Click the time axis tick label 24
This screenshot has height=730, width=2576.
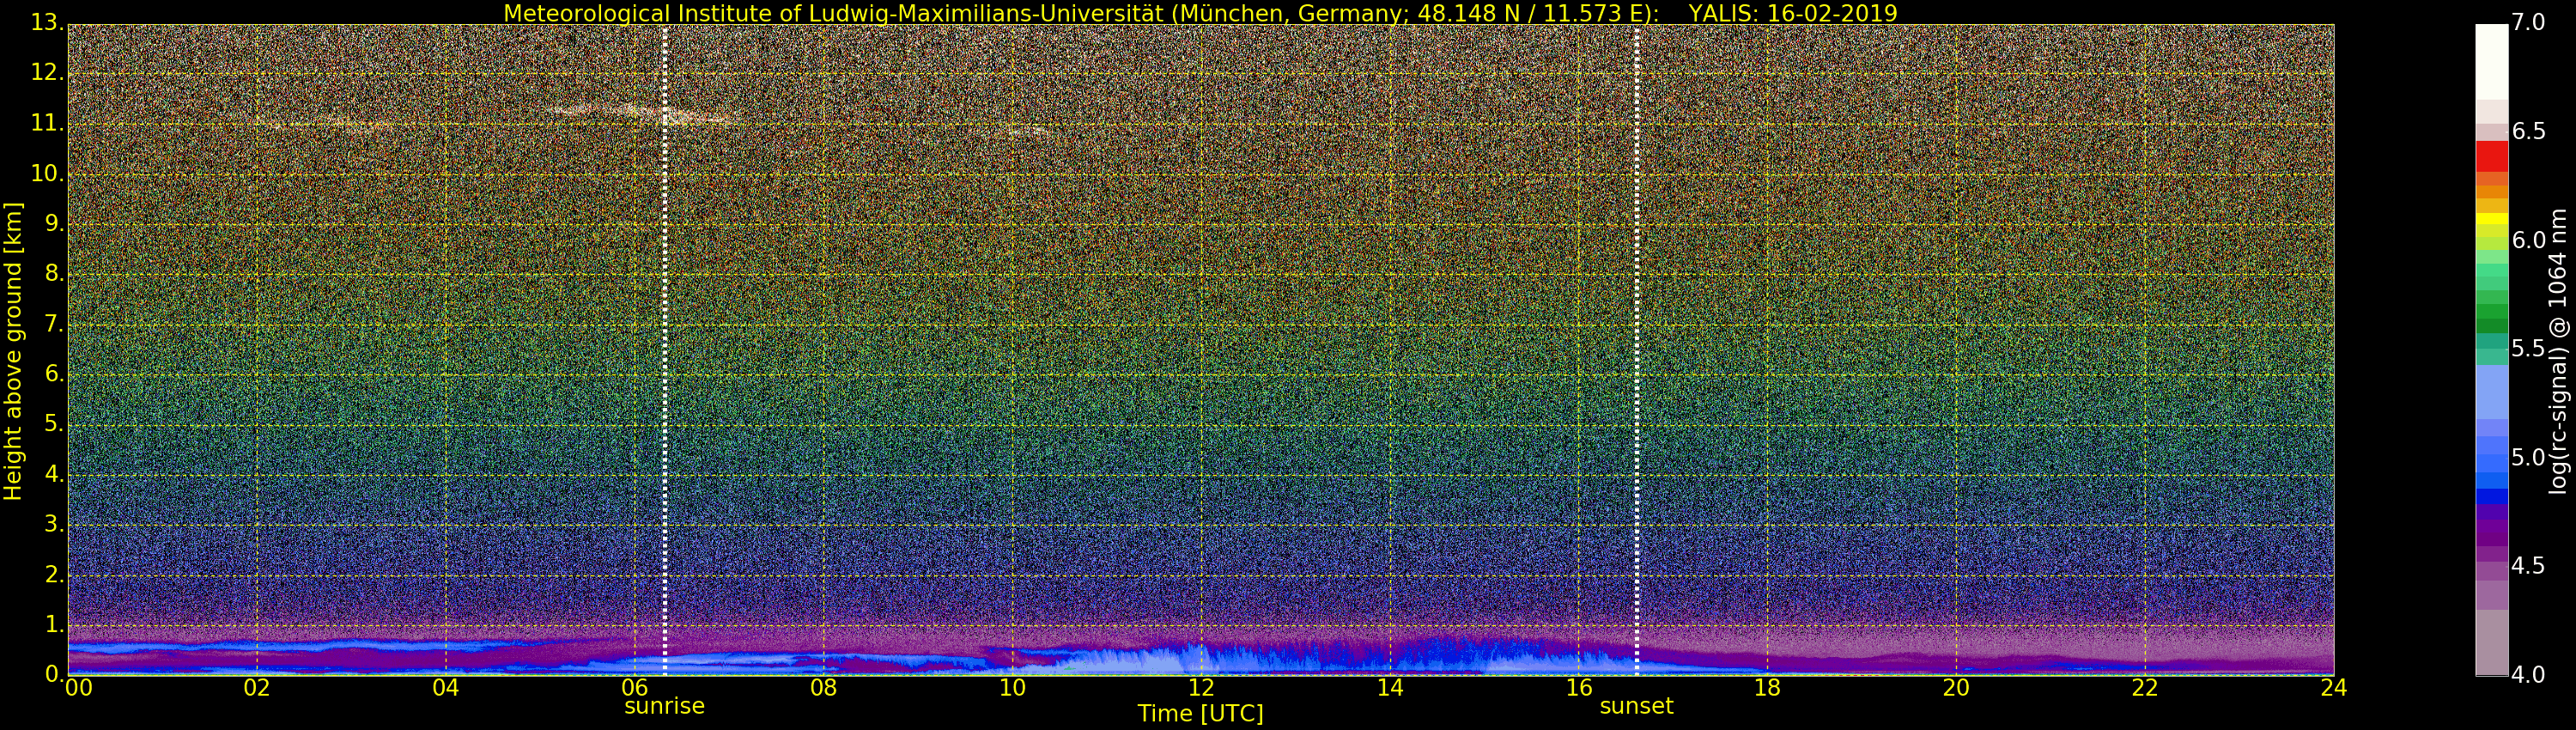pos(2334,688)
